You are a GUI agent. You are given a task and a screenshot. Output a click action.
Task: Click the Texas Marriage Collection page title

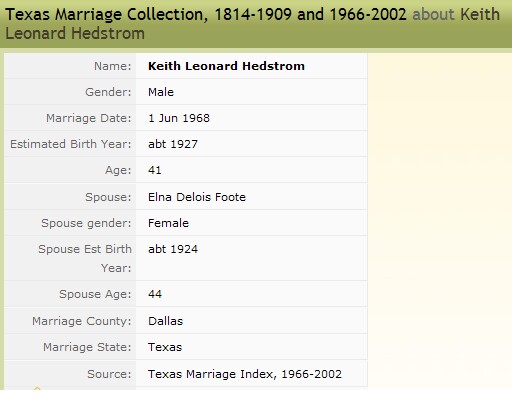click(x=206, y=15)
